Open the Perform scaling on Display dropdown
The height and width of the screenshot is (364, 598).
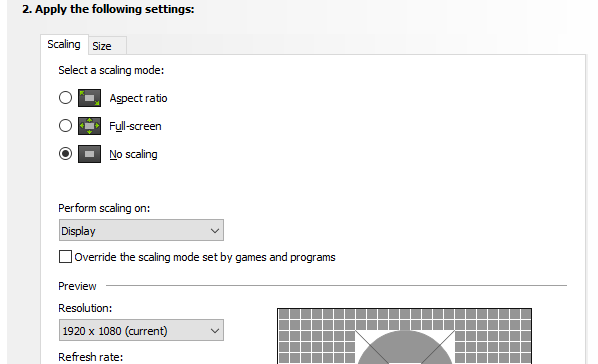[x=141, y=230]
